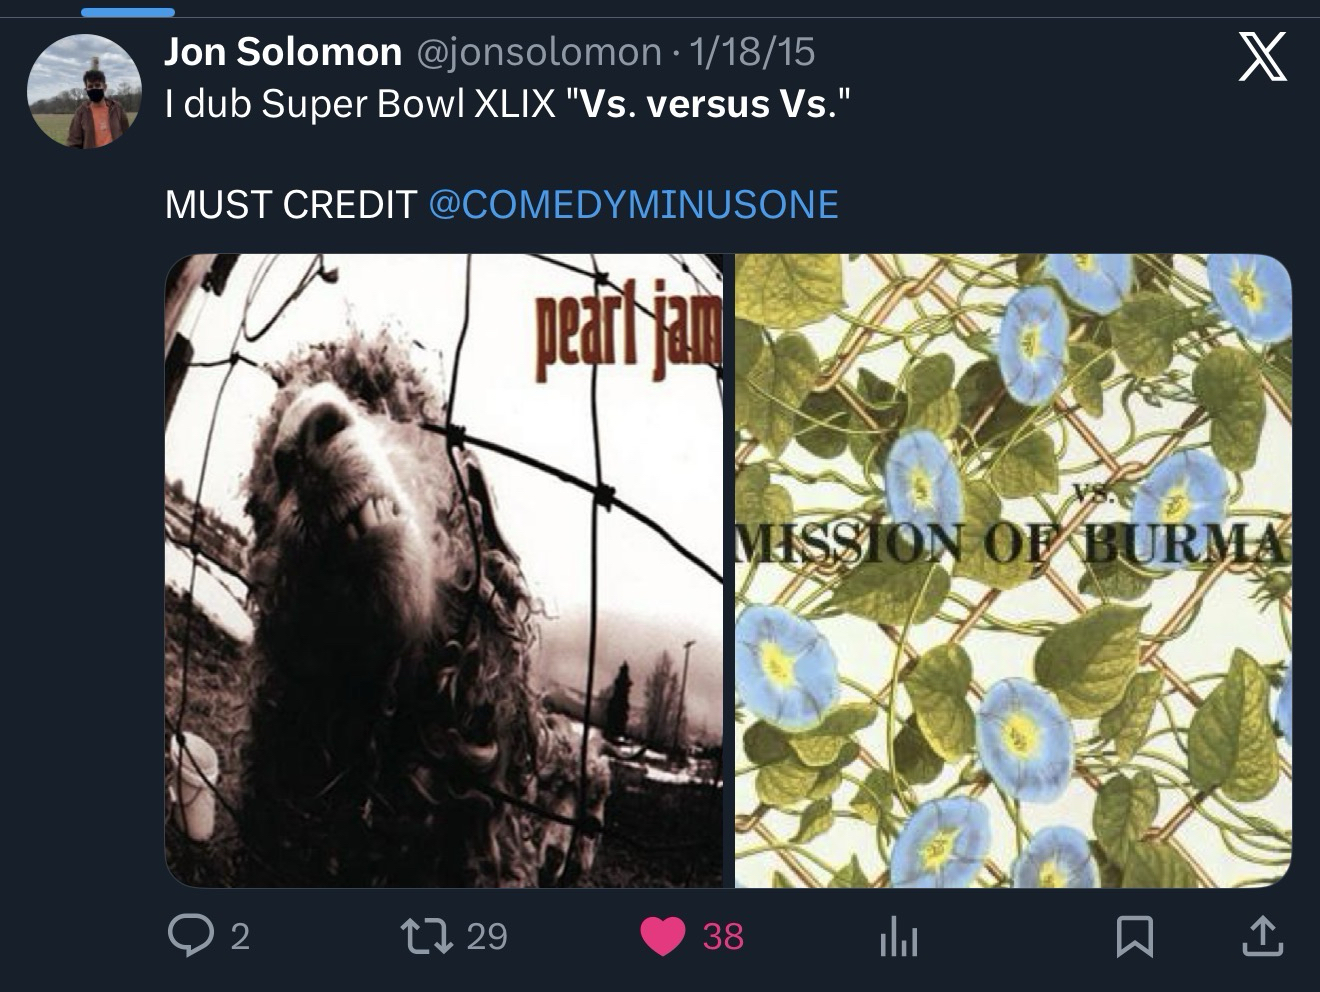
Task: Click the X logo in corner
Action: [x=1263, y=56]
